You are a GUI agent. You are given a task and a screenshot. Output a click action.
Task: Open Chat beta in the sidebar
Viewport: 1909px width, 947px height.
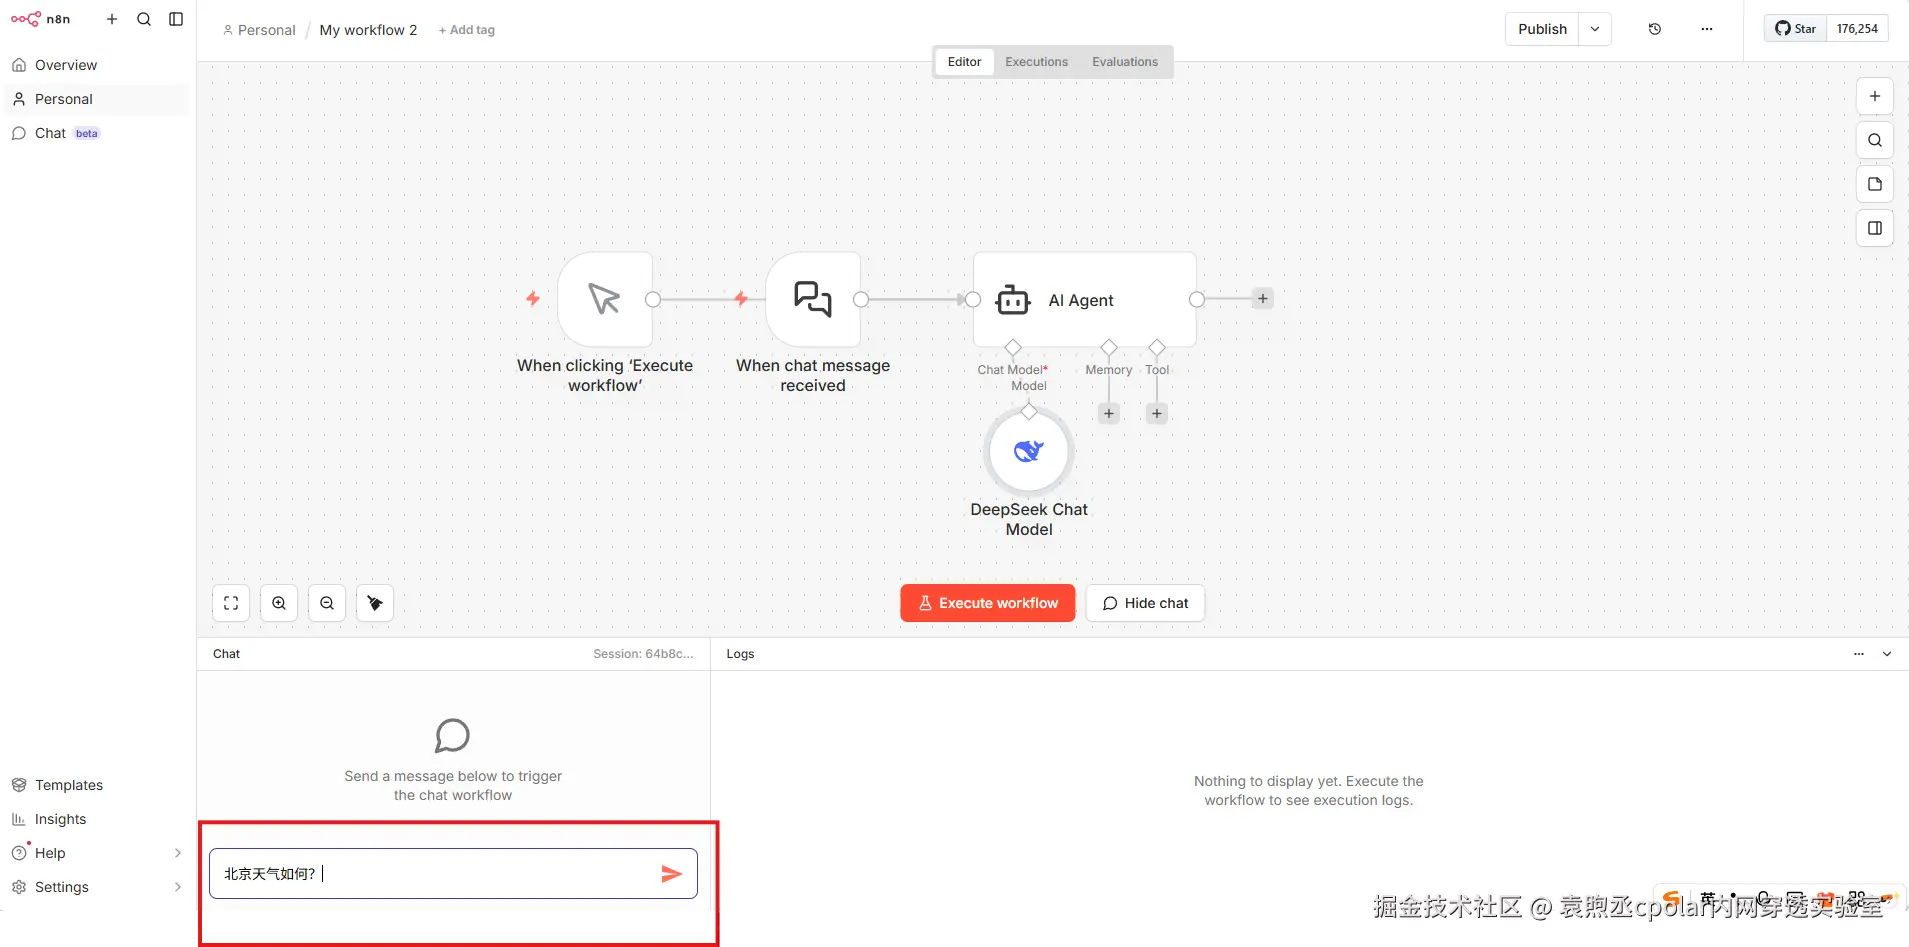coord(97,133)
